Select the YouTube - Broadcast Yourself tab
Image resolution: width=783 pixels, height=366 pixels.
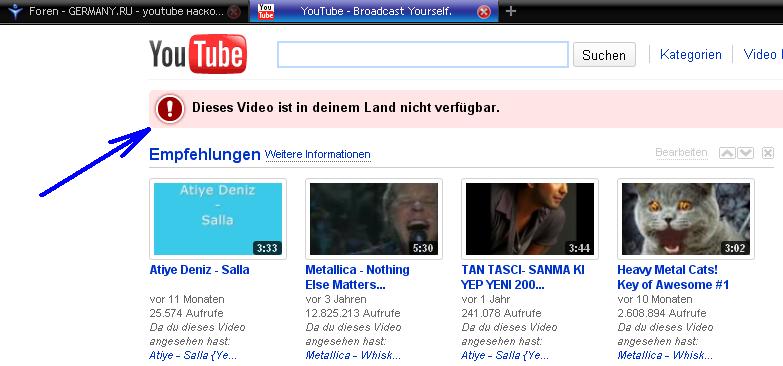click(374, 11)
